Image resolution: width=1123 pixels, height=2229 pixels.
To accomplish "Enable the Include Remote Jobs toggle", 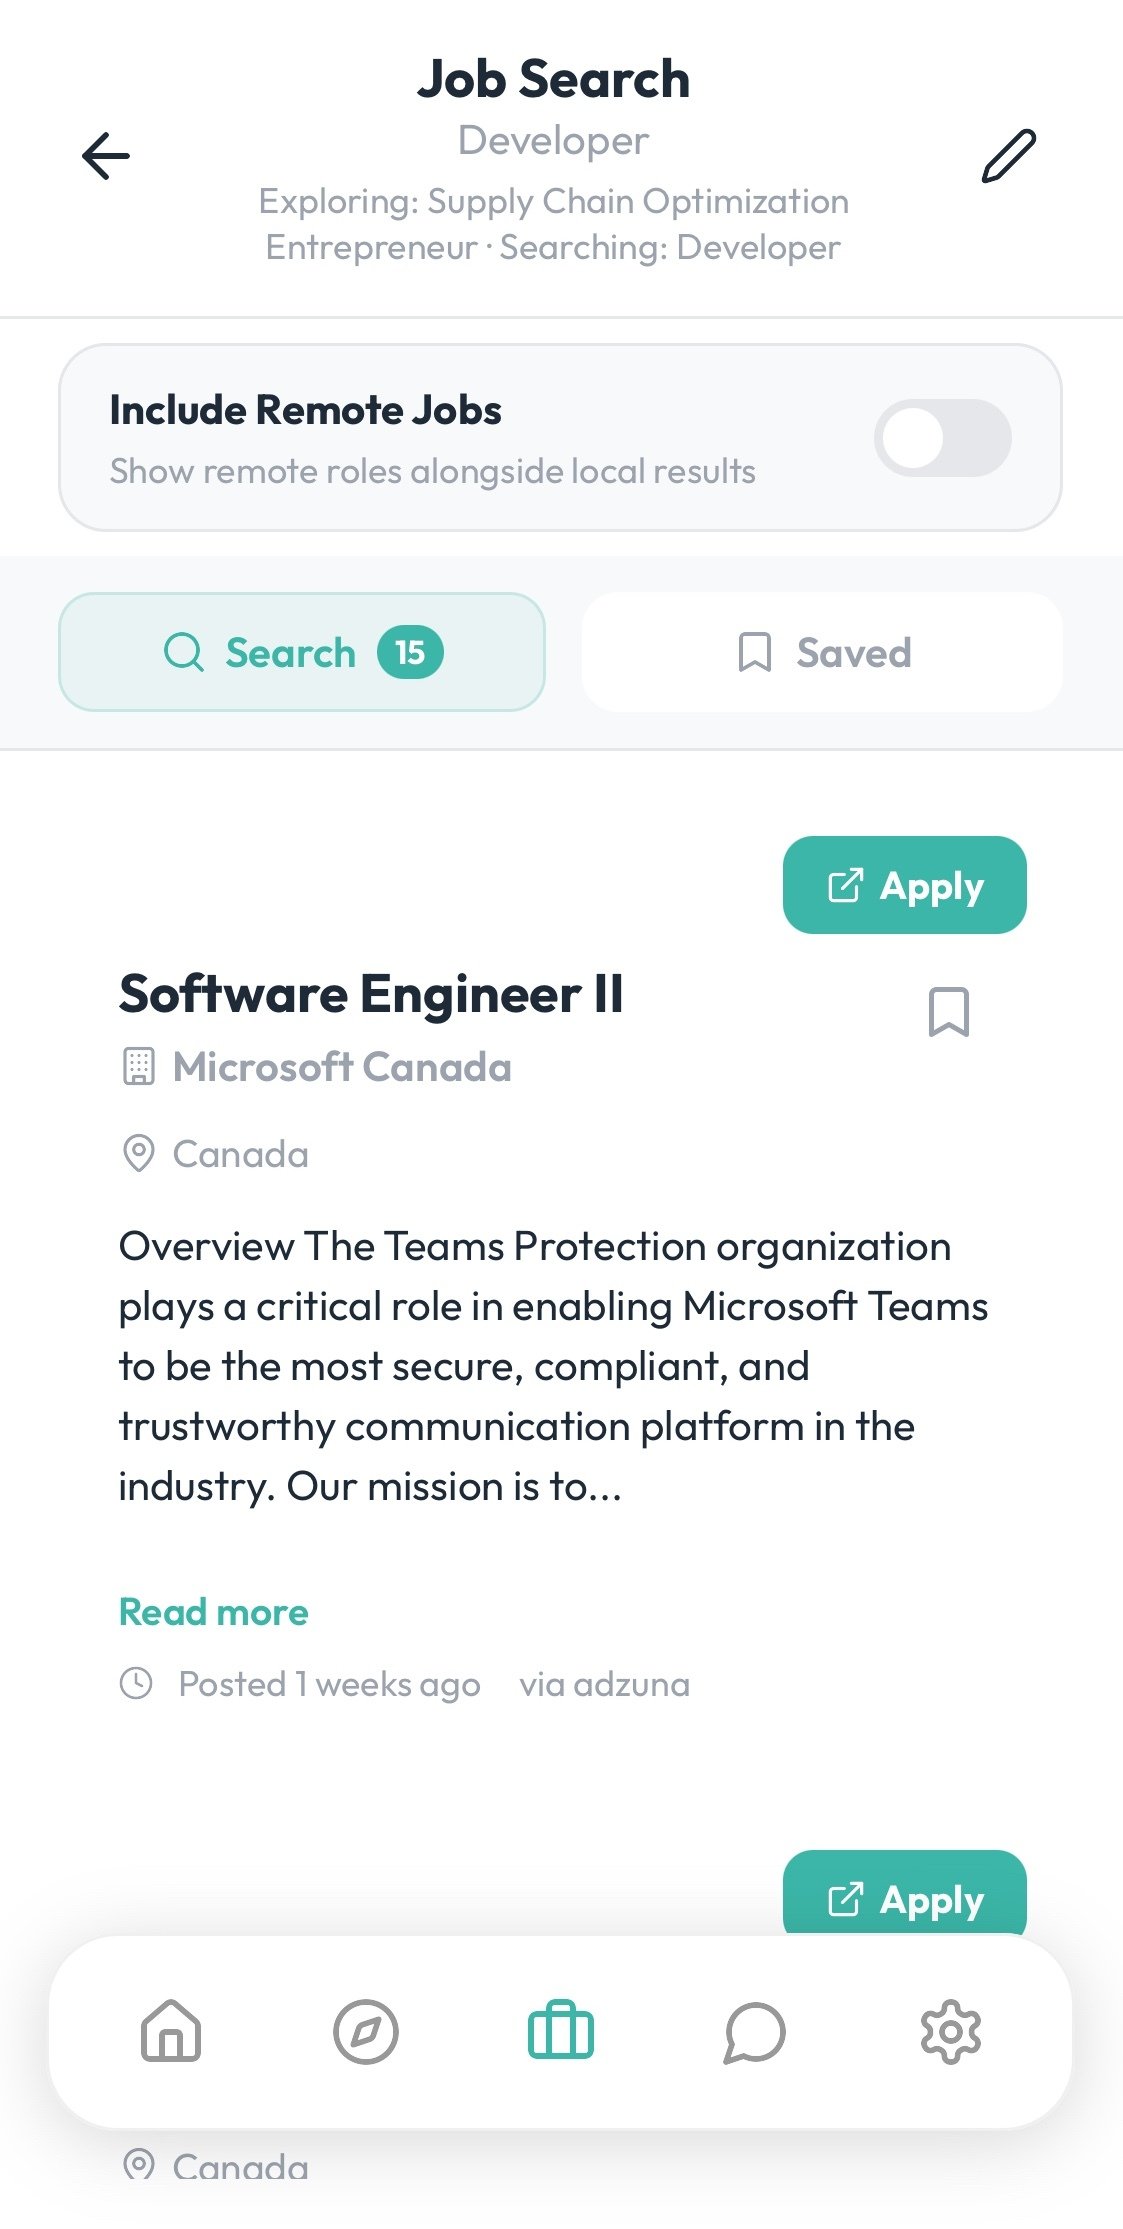I will 942,438.
